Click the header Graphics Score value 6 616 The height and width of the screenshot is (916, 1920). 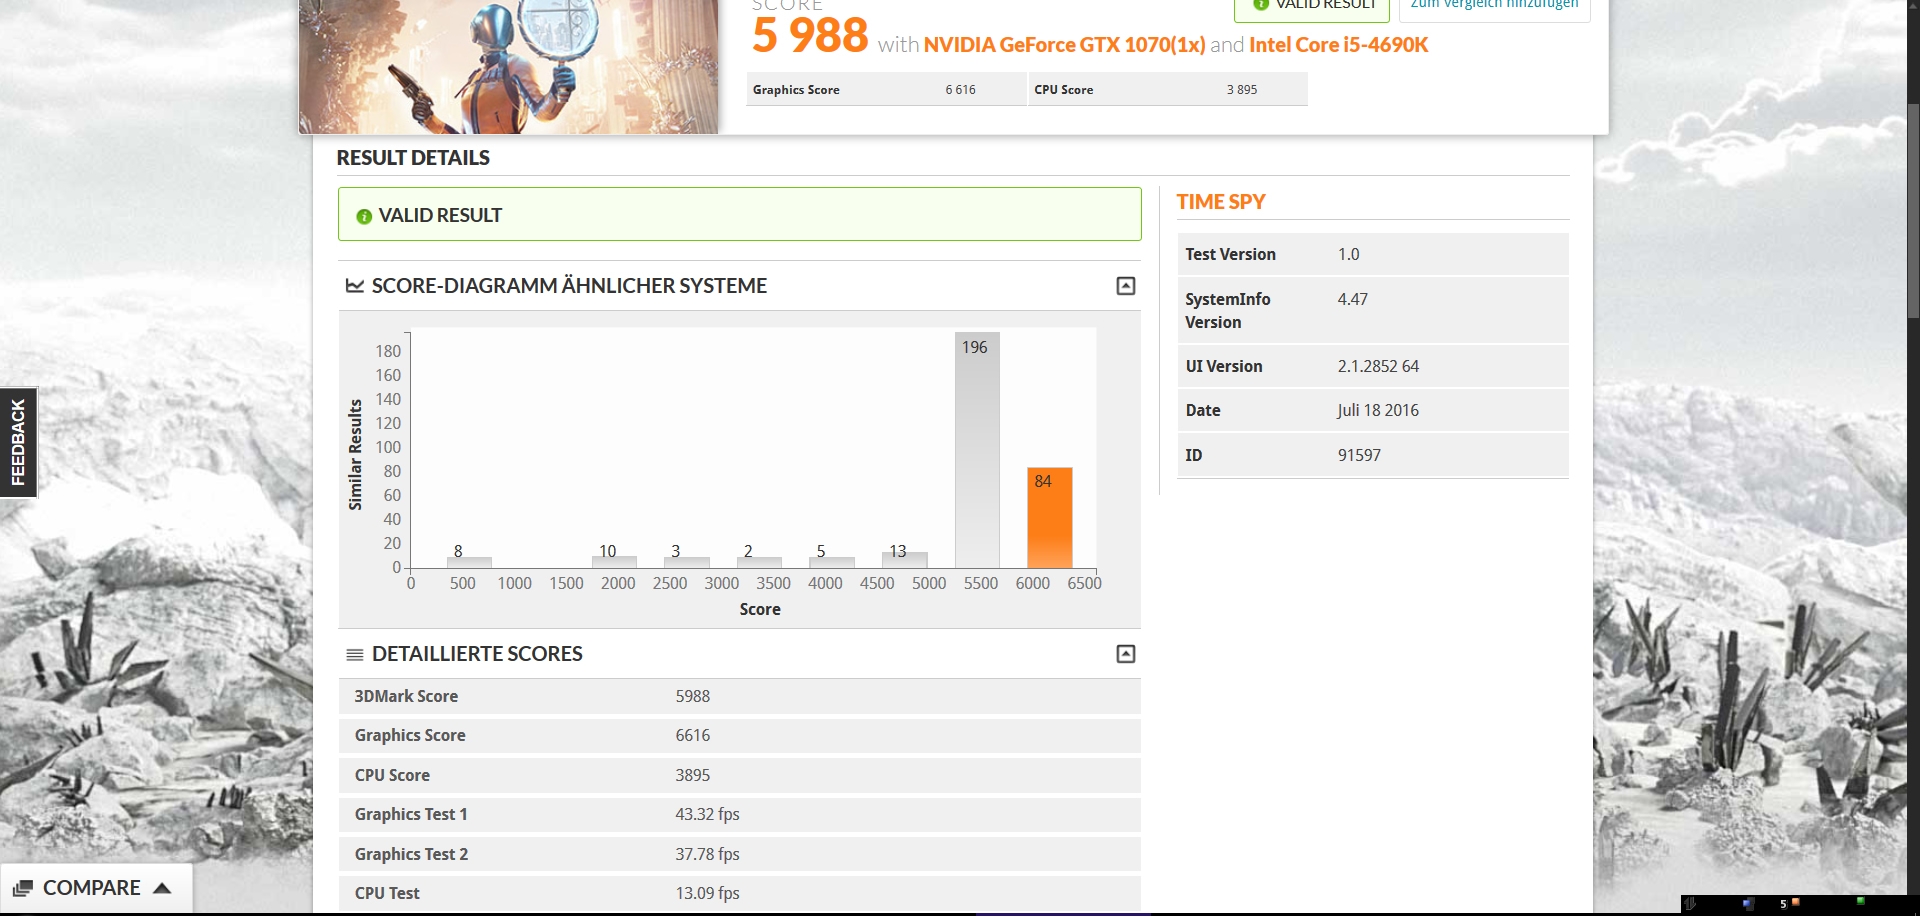pos(960,90)
